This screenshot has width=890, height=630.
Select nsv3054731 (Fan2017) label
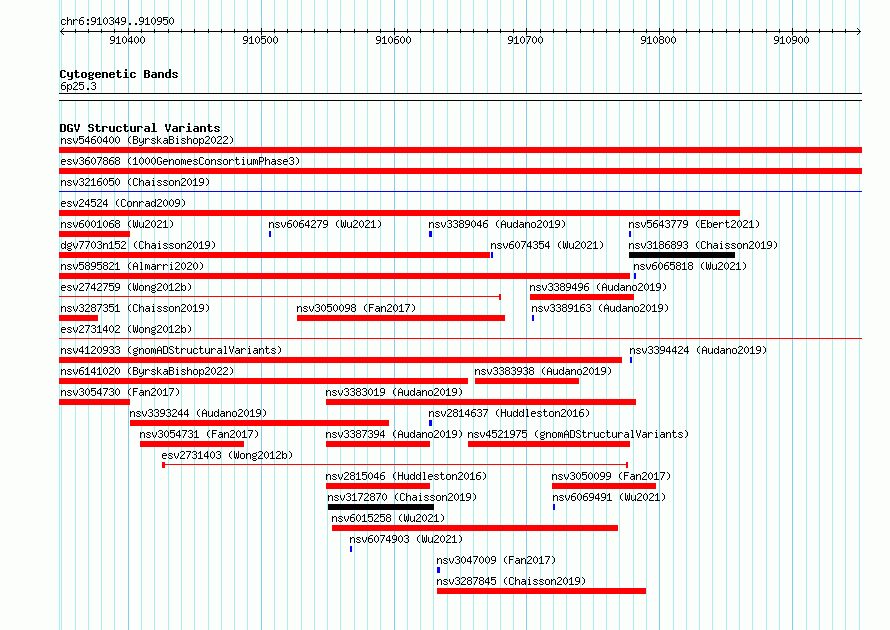[199, 434]
